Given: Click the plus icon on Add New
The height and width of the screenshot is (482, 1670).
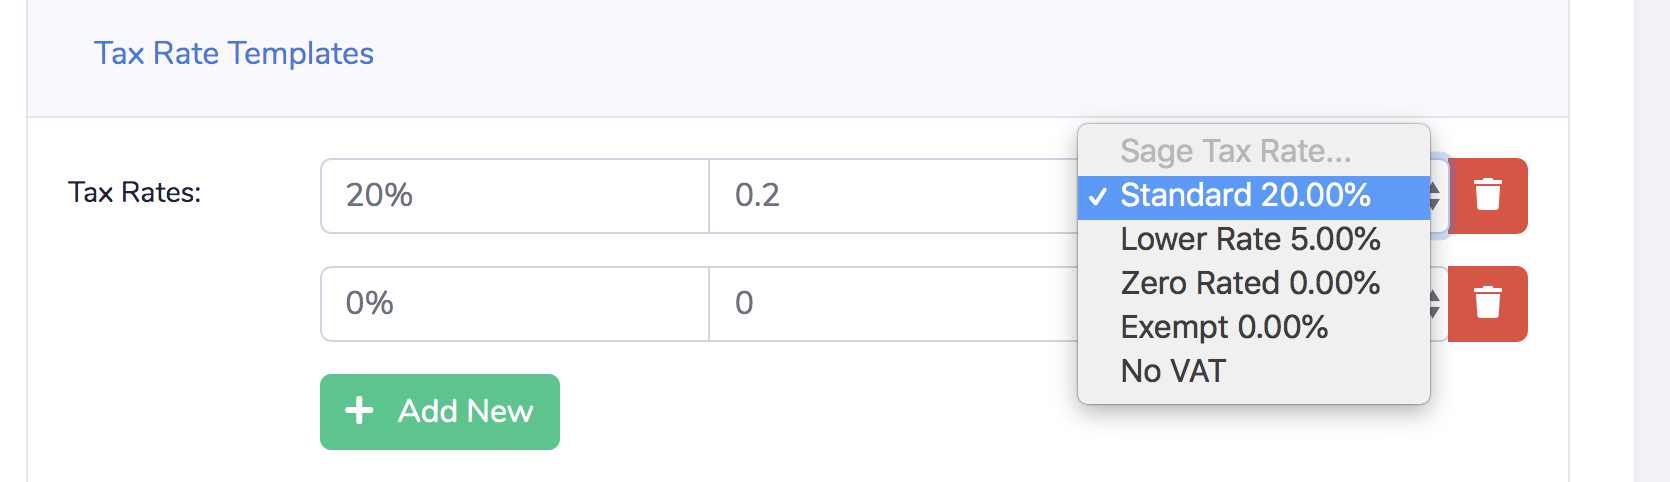Looking at the screenshot, I should click(359, 411).
